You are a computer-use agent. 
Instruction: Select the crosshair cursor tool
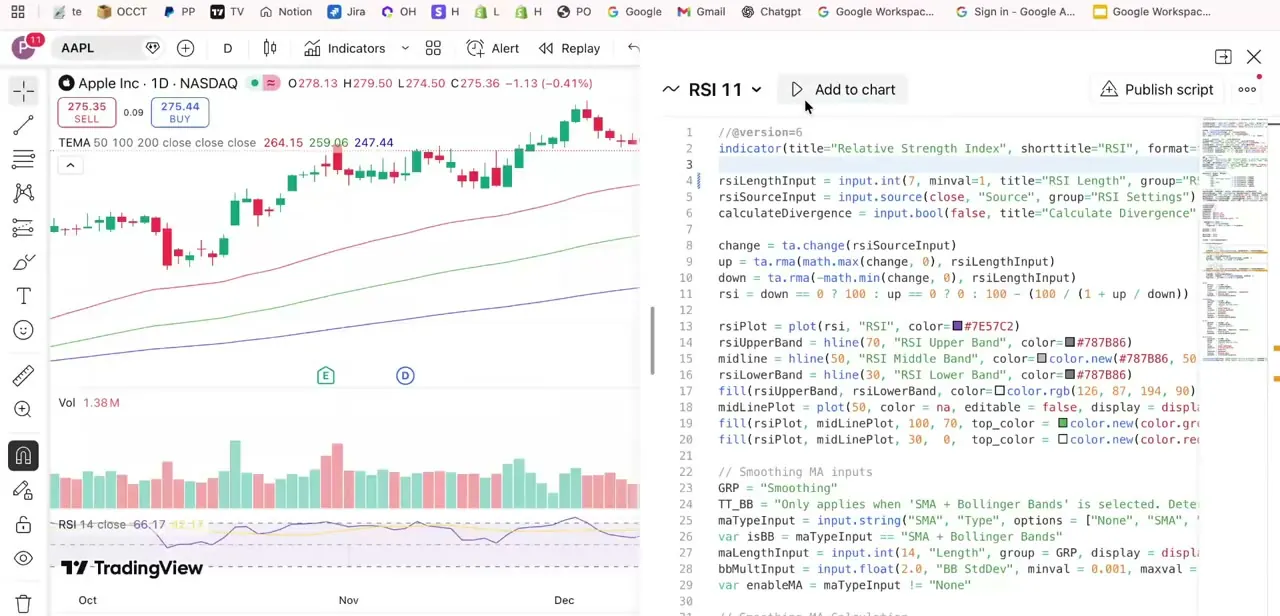tap(24, 91)
